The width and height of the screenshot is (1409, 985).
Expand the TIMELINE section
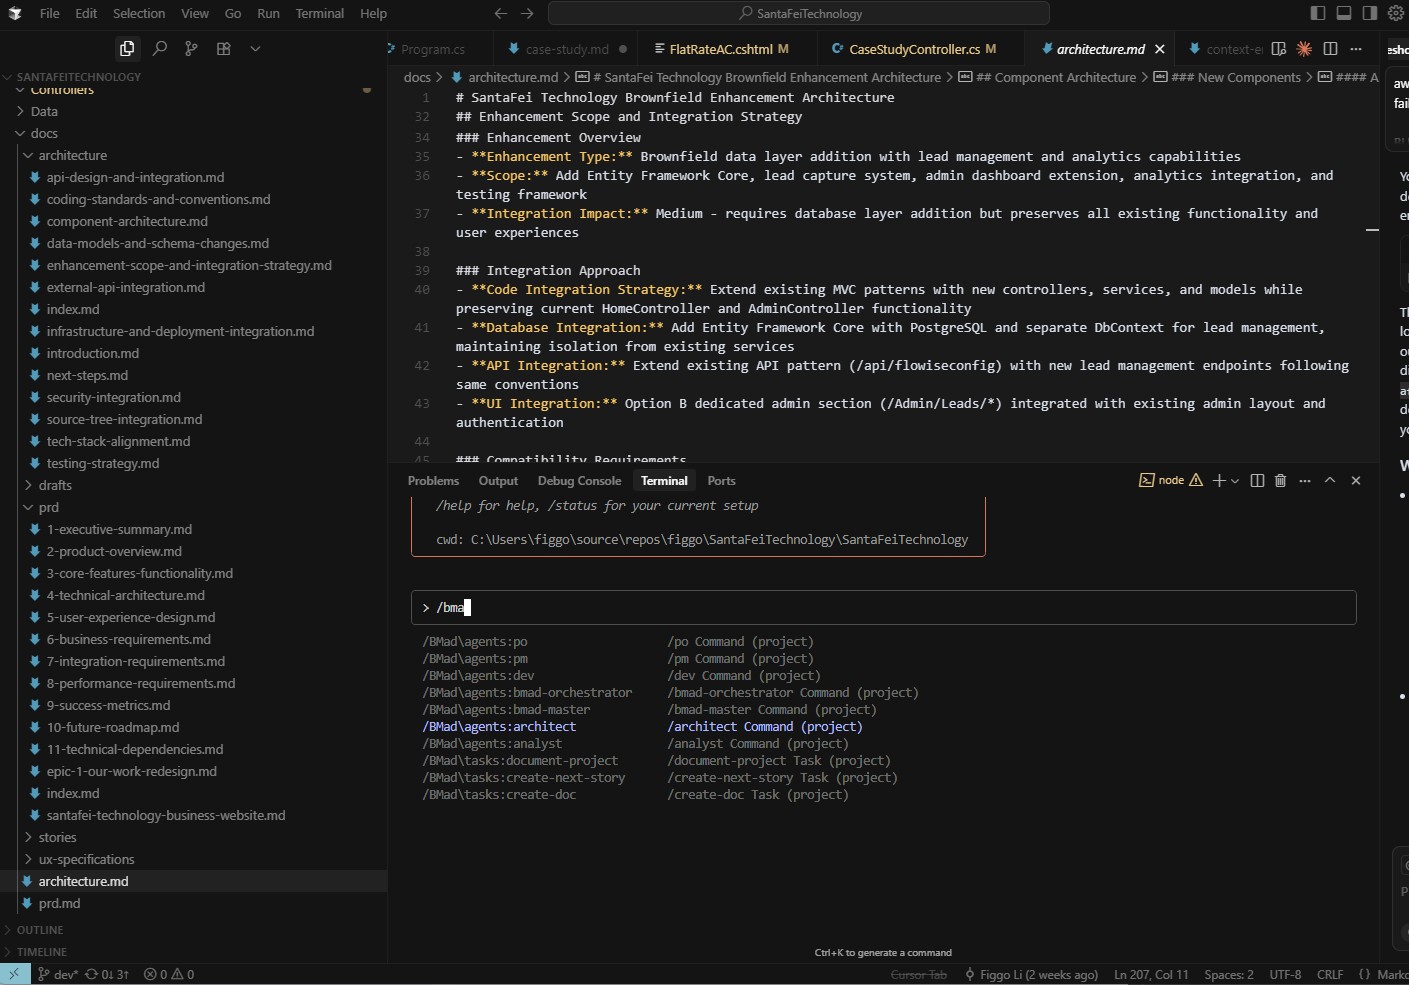point(193,952)
